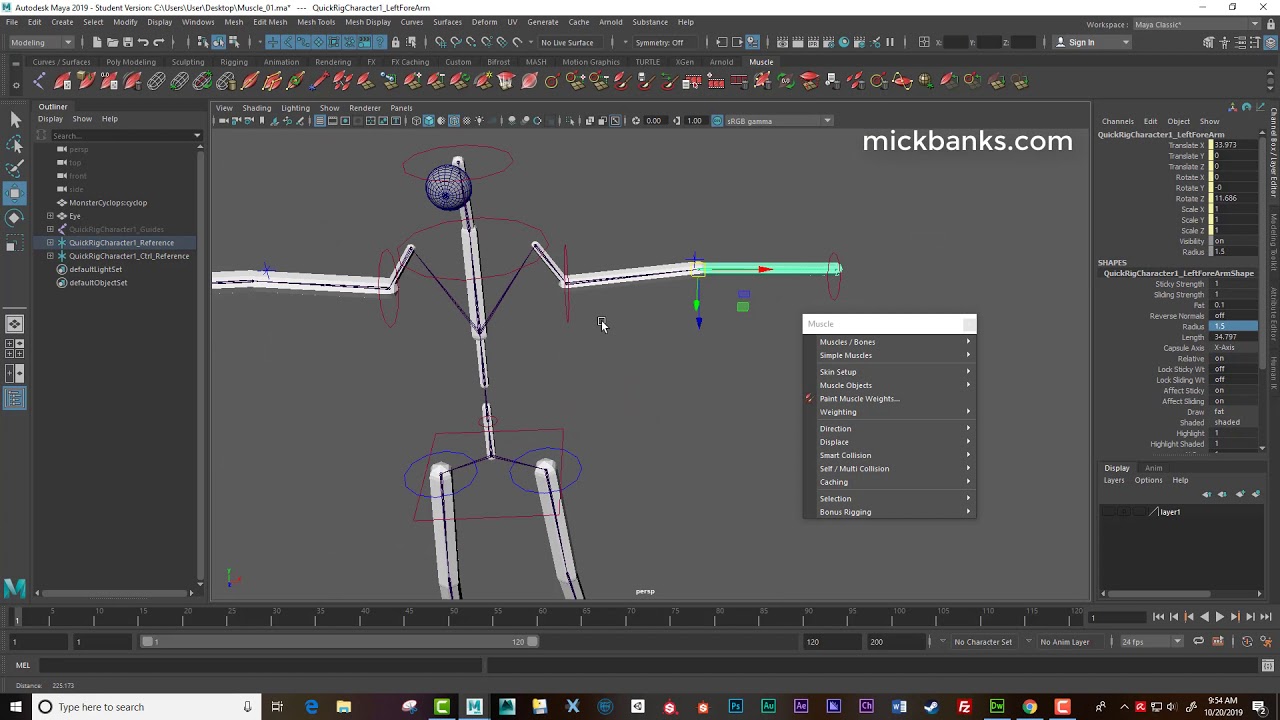Click the Open Scene folder icon
The width and height of the screenshot is (1280, 720).
click(112, 42)
